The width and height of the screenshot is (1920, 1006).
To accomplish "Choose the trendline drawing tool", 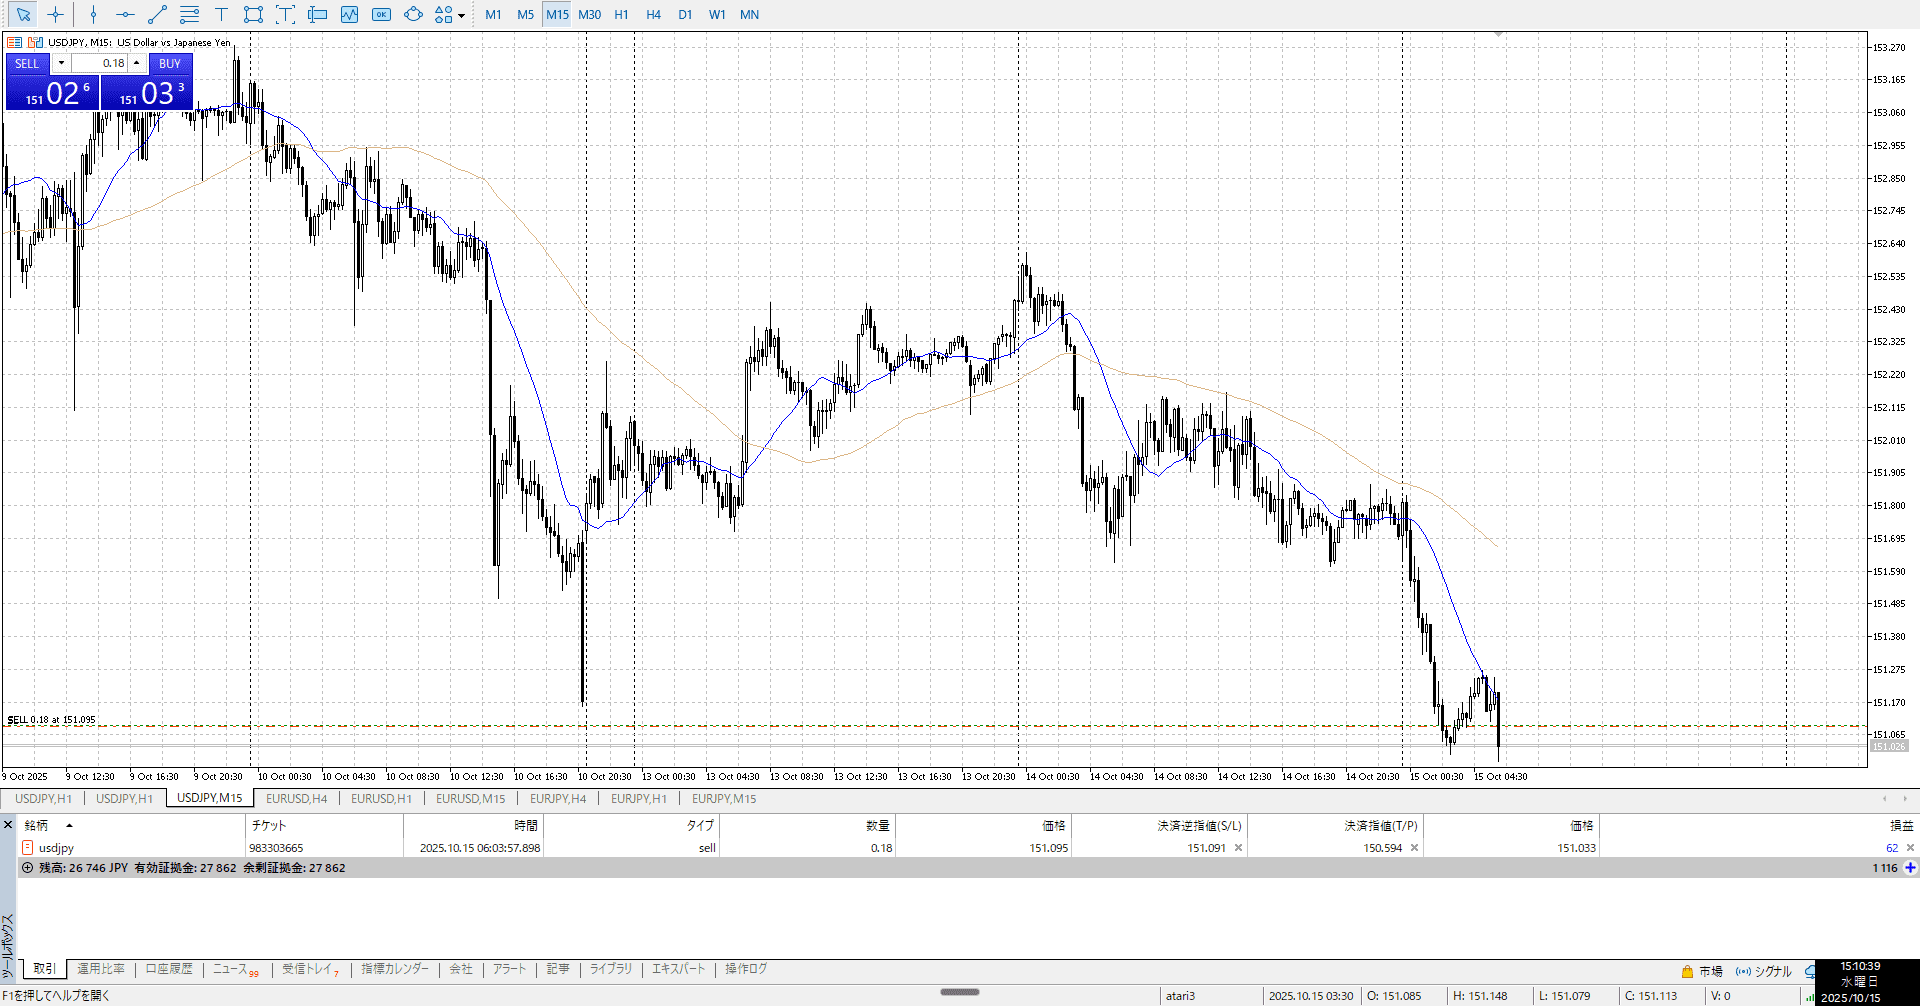I will point(157,14).
